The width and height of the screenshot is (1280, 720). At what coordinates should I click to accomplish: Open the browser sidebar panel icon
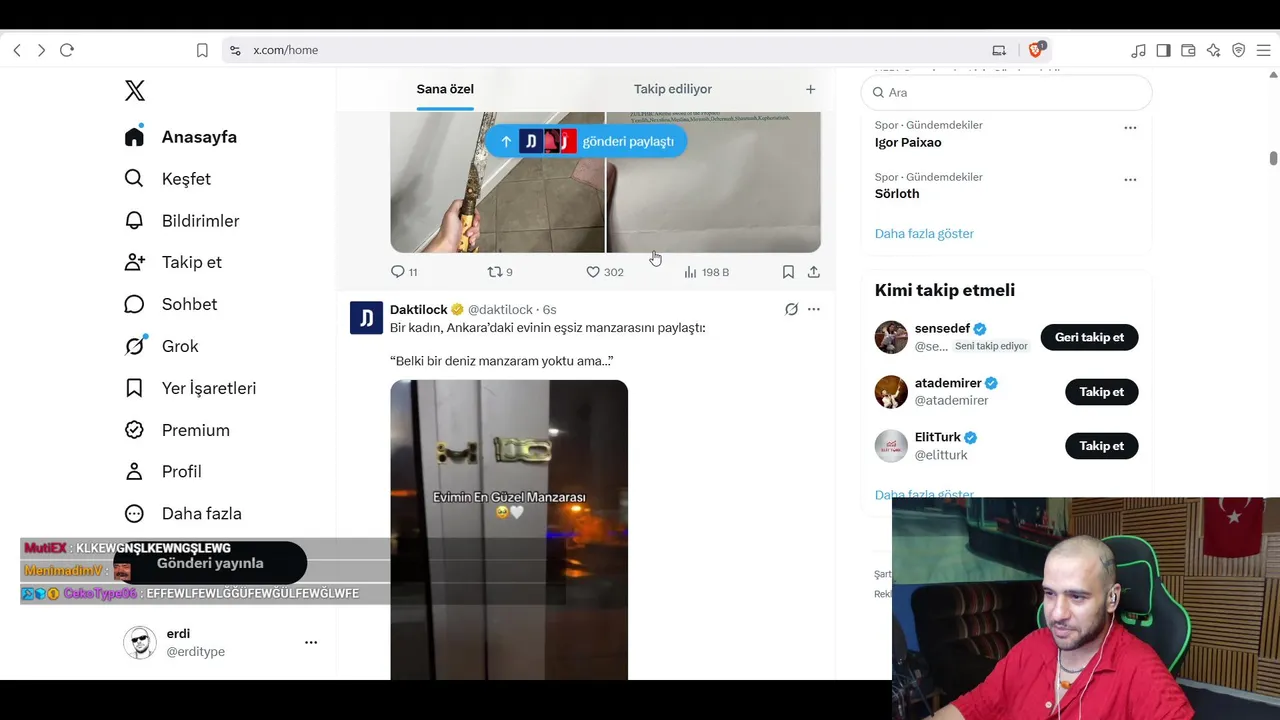(1164, 50)
